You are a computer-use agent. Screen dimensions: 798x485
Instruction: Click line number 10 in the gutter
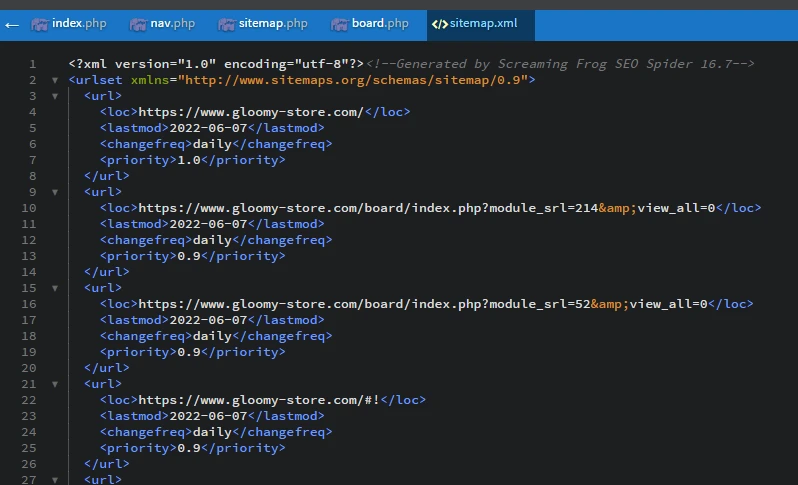pyautogui.click(x=28, y=208)
